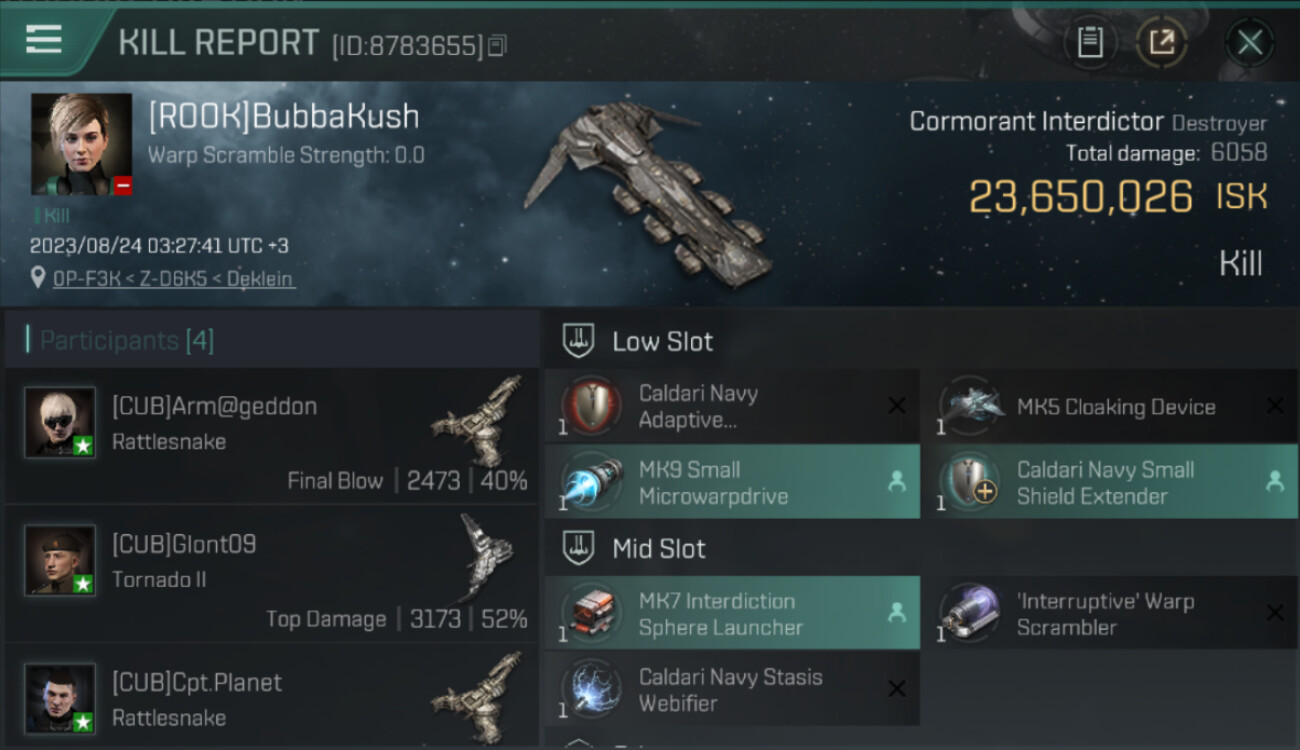Select the MK5 Cloaking Device icon

tap(970, 406)
